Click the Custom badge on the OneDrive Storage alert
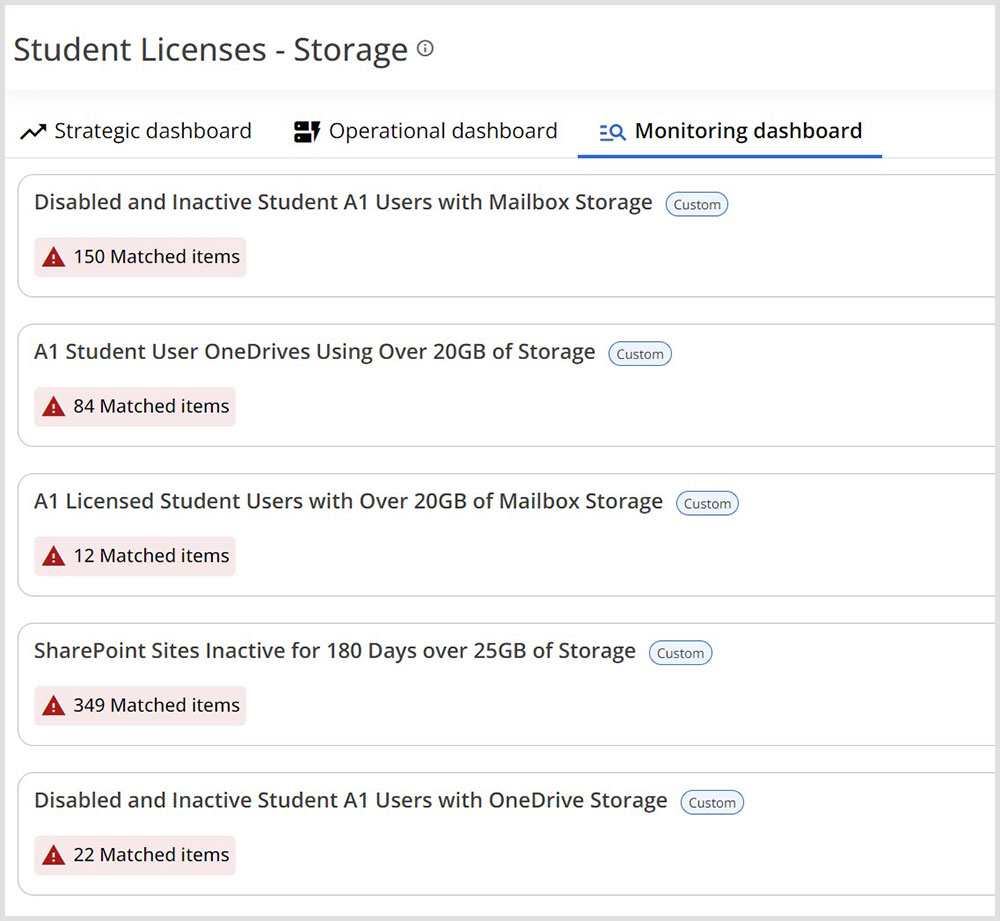Screen dimensions: 1000x921 point(711,802)
